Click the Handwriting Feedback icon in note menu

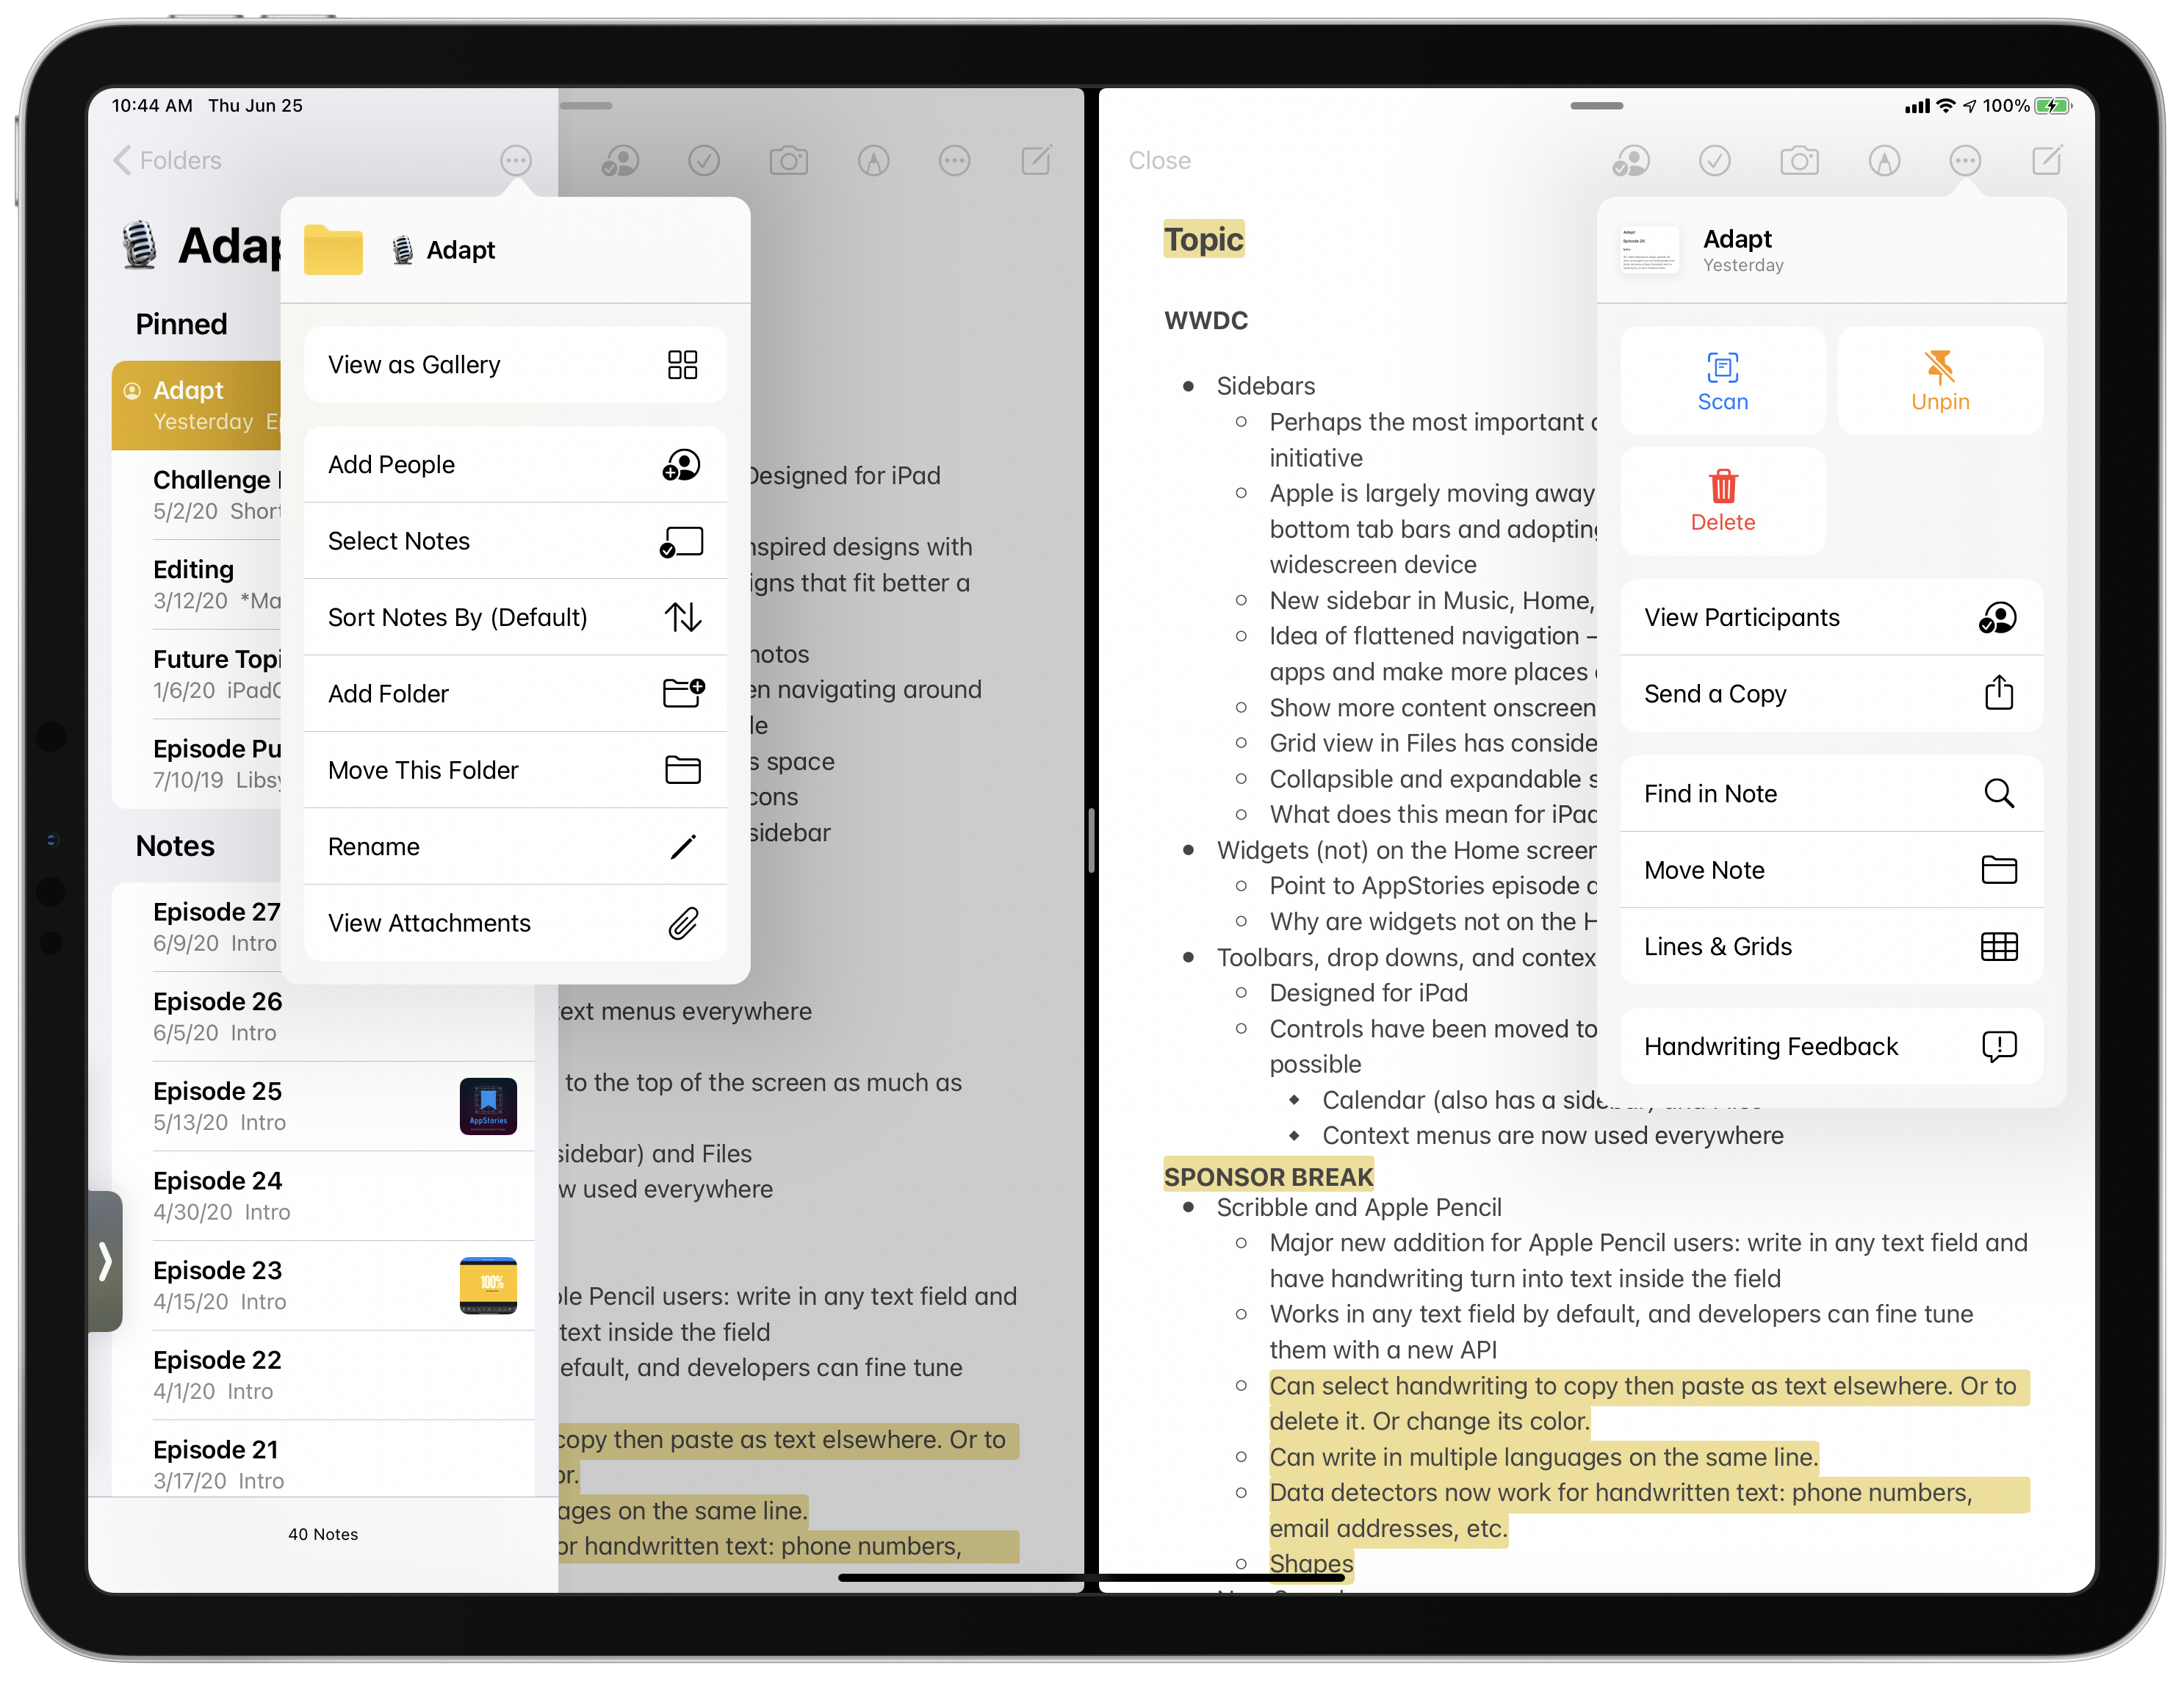[x=1997, y=1047]
